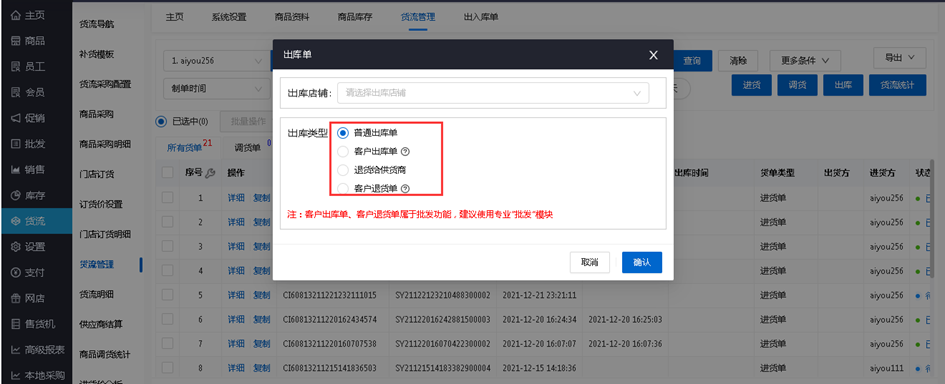
Task: Check the select-all checkbox in table header
Action: click(168, 173)
